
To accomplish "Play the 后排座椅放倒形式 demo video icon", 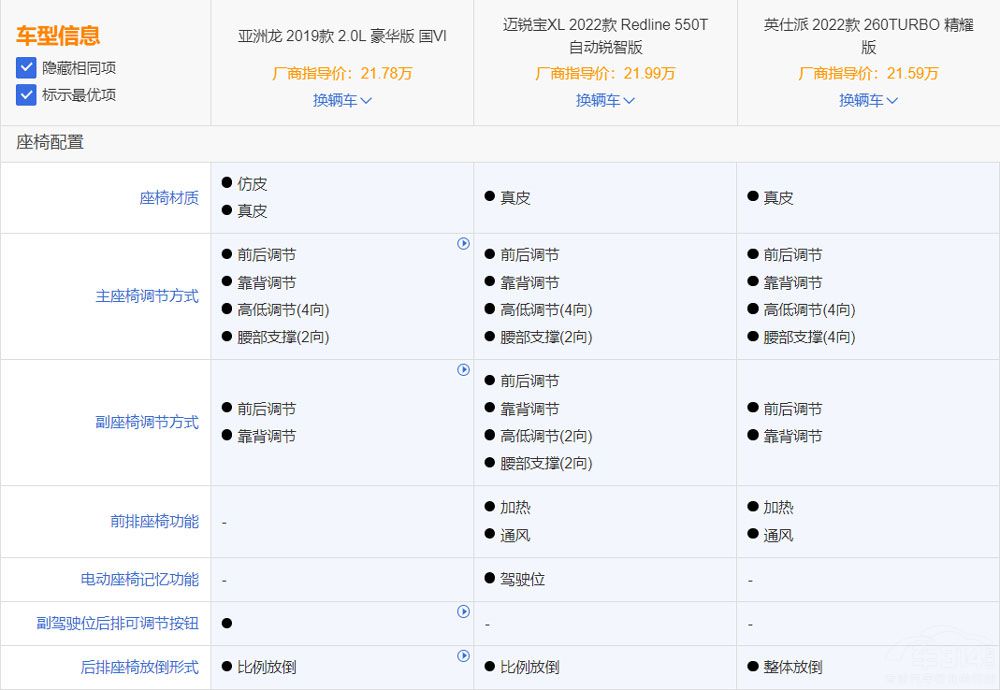I will pos(463,655).
